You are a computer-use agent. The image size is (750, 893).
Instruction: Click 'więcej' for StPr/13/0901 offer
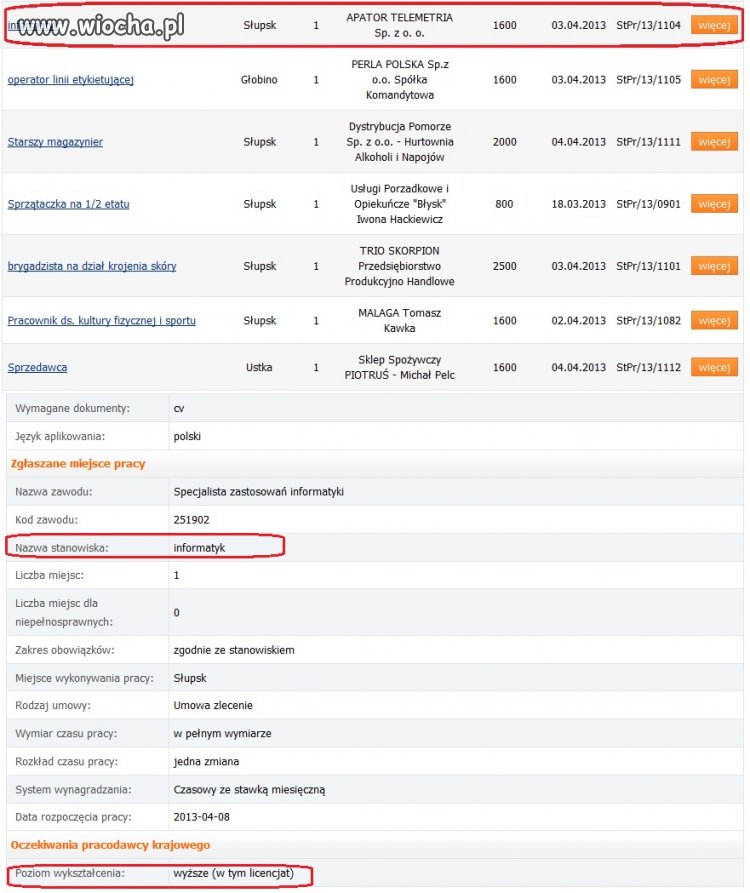click(x=714, y=204)
